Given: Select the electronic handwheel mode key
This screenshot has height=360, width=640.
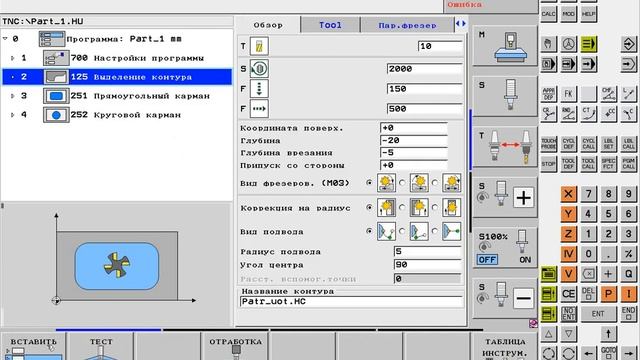Looking at the screenshot, I should coord(569,44).
